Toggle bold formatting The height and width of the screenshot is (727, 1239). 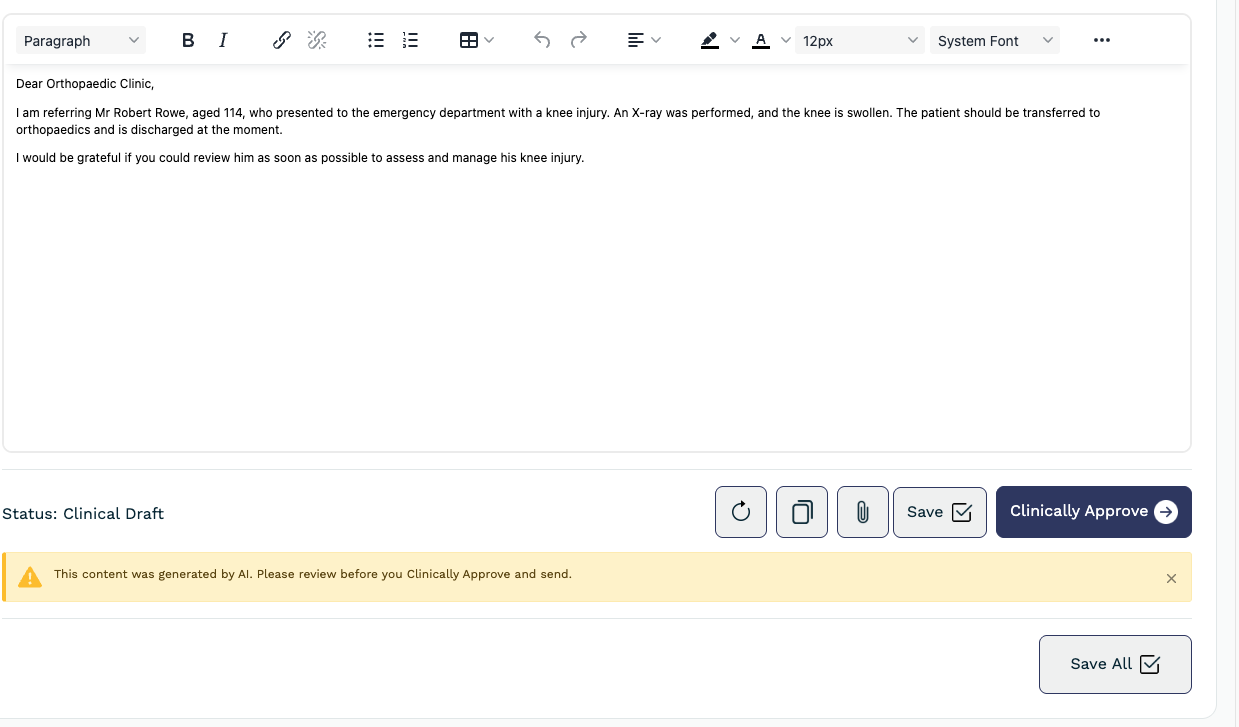pyautogui.click(x=188, y=41)
